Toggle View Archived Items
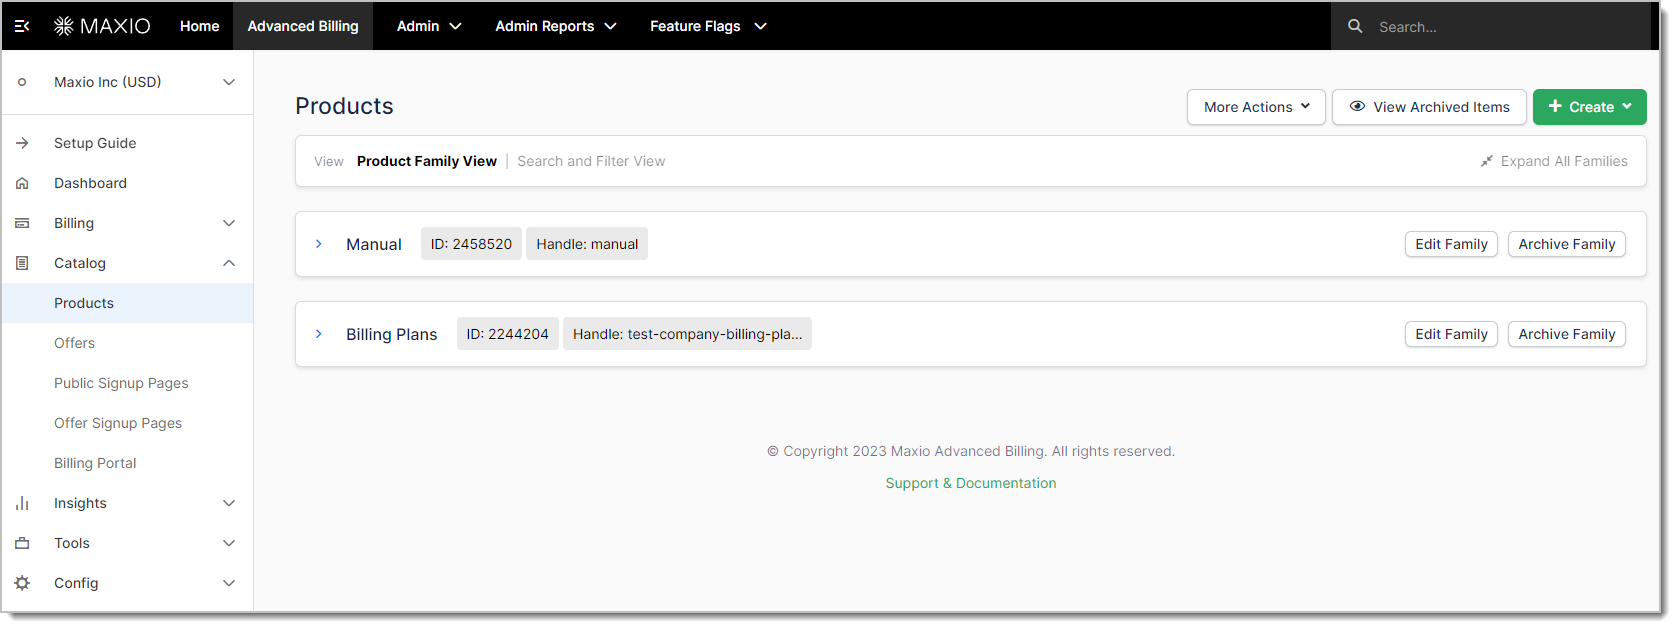 1429,107
